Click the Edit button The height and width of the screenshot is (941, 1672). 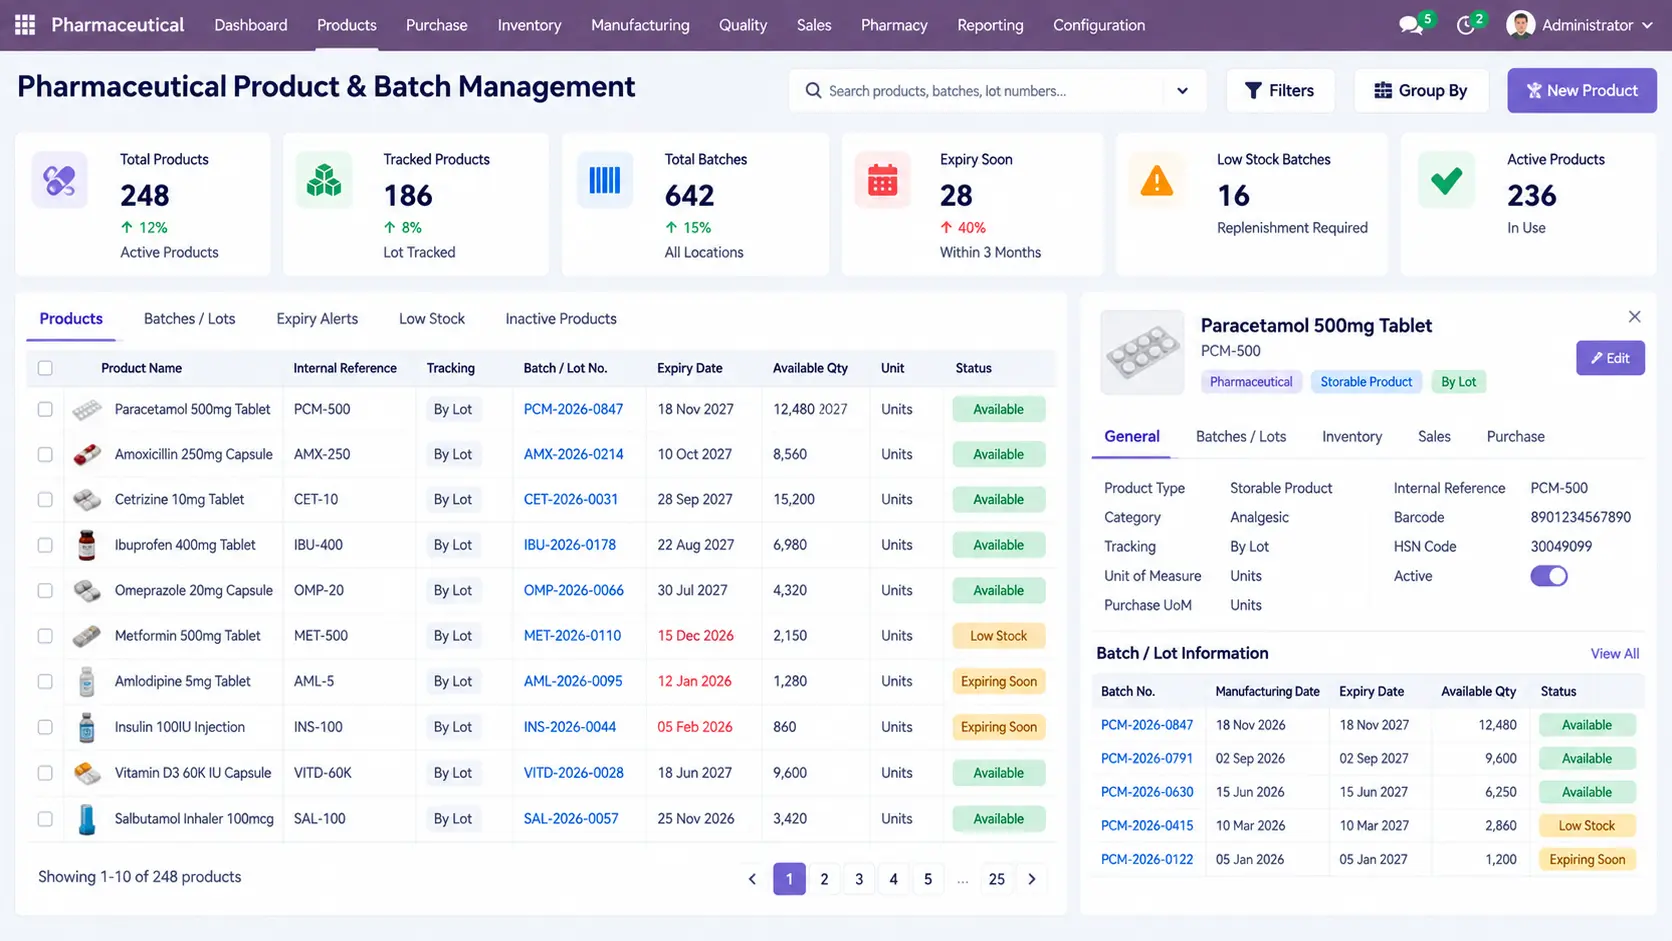1610,358
